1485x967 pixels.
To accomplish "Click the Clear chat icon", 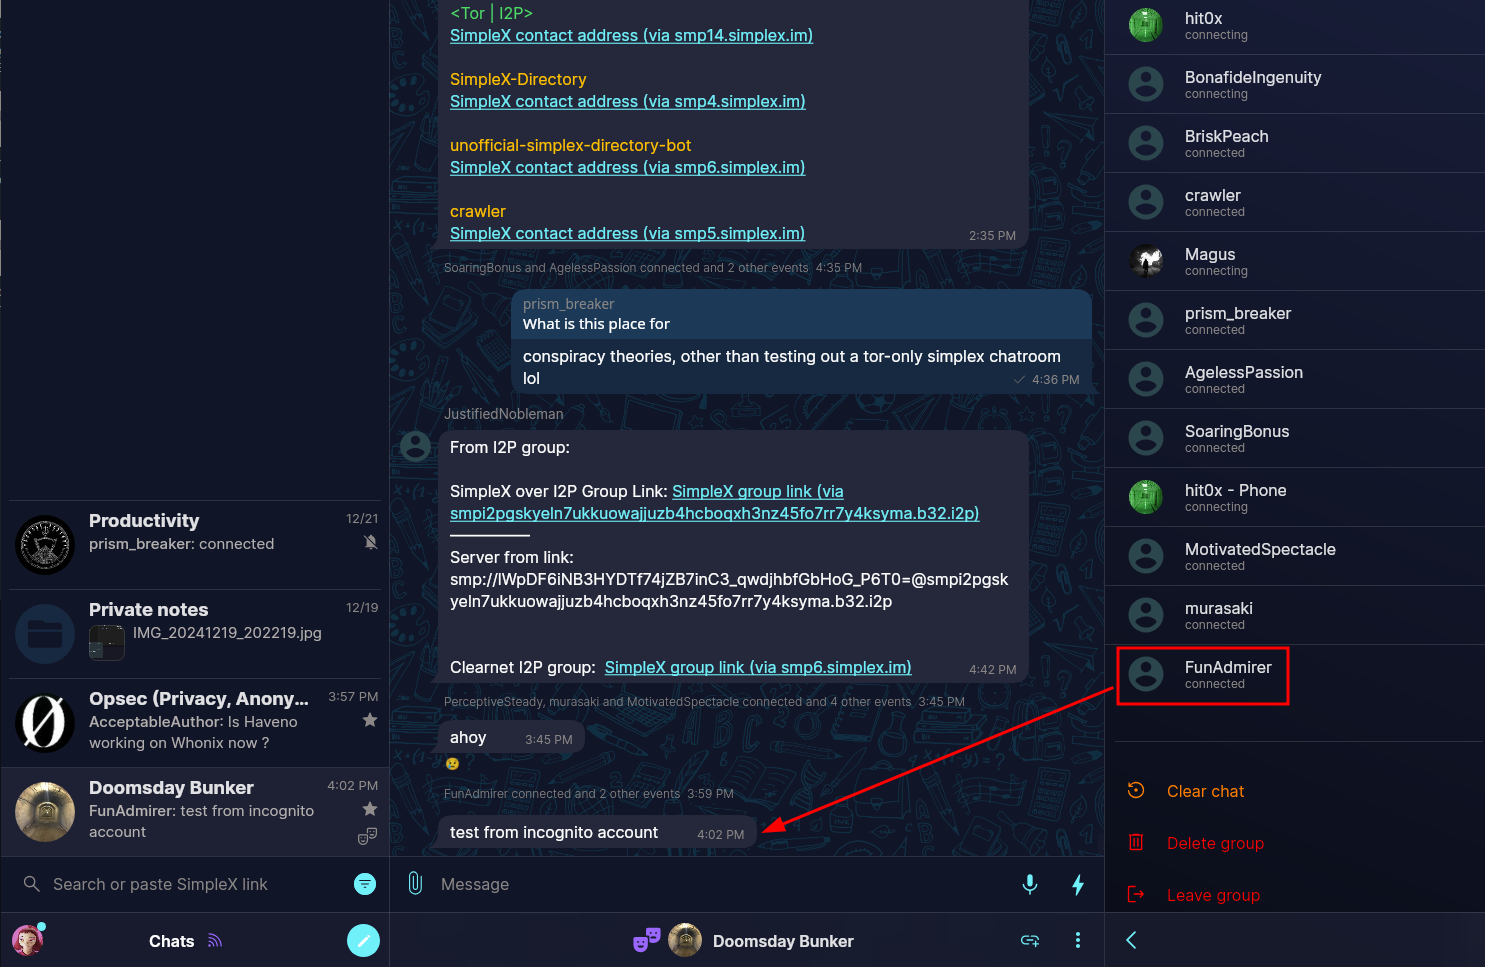I will click(1136, 790).
